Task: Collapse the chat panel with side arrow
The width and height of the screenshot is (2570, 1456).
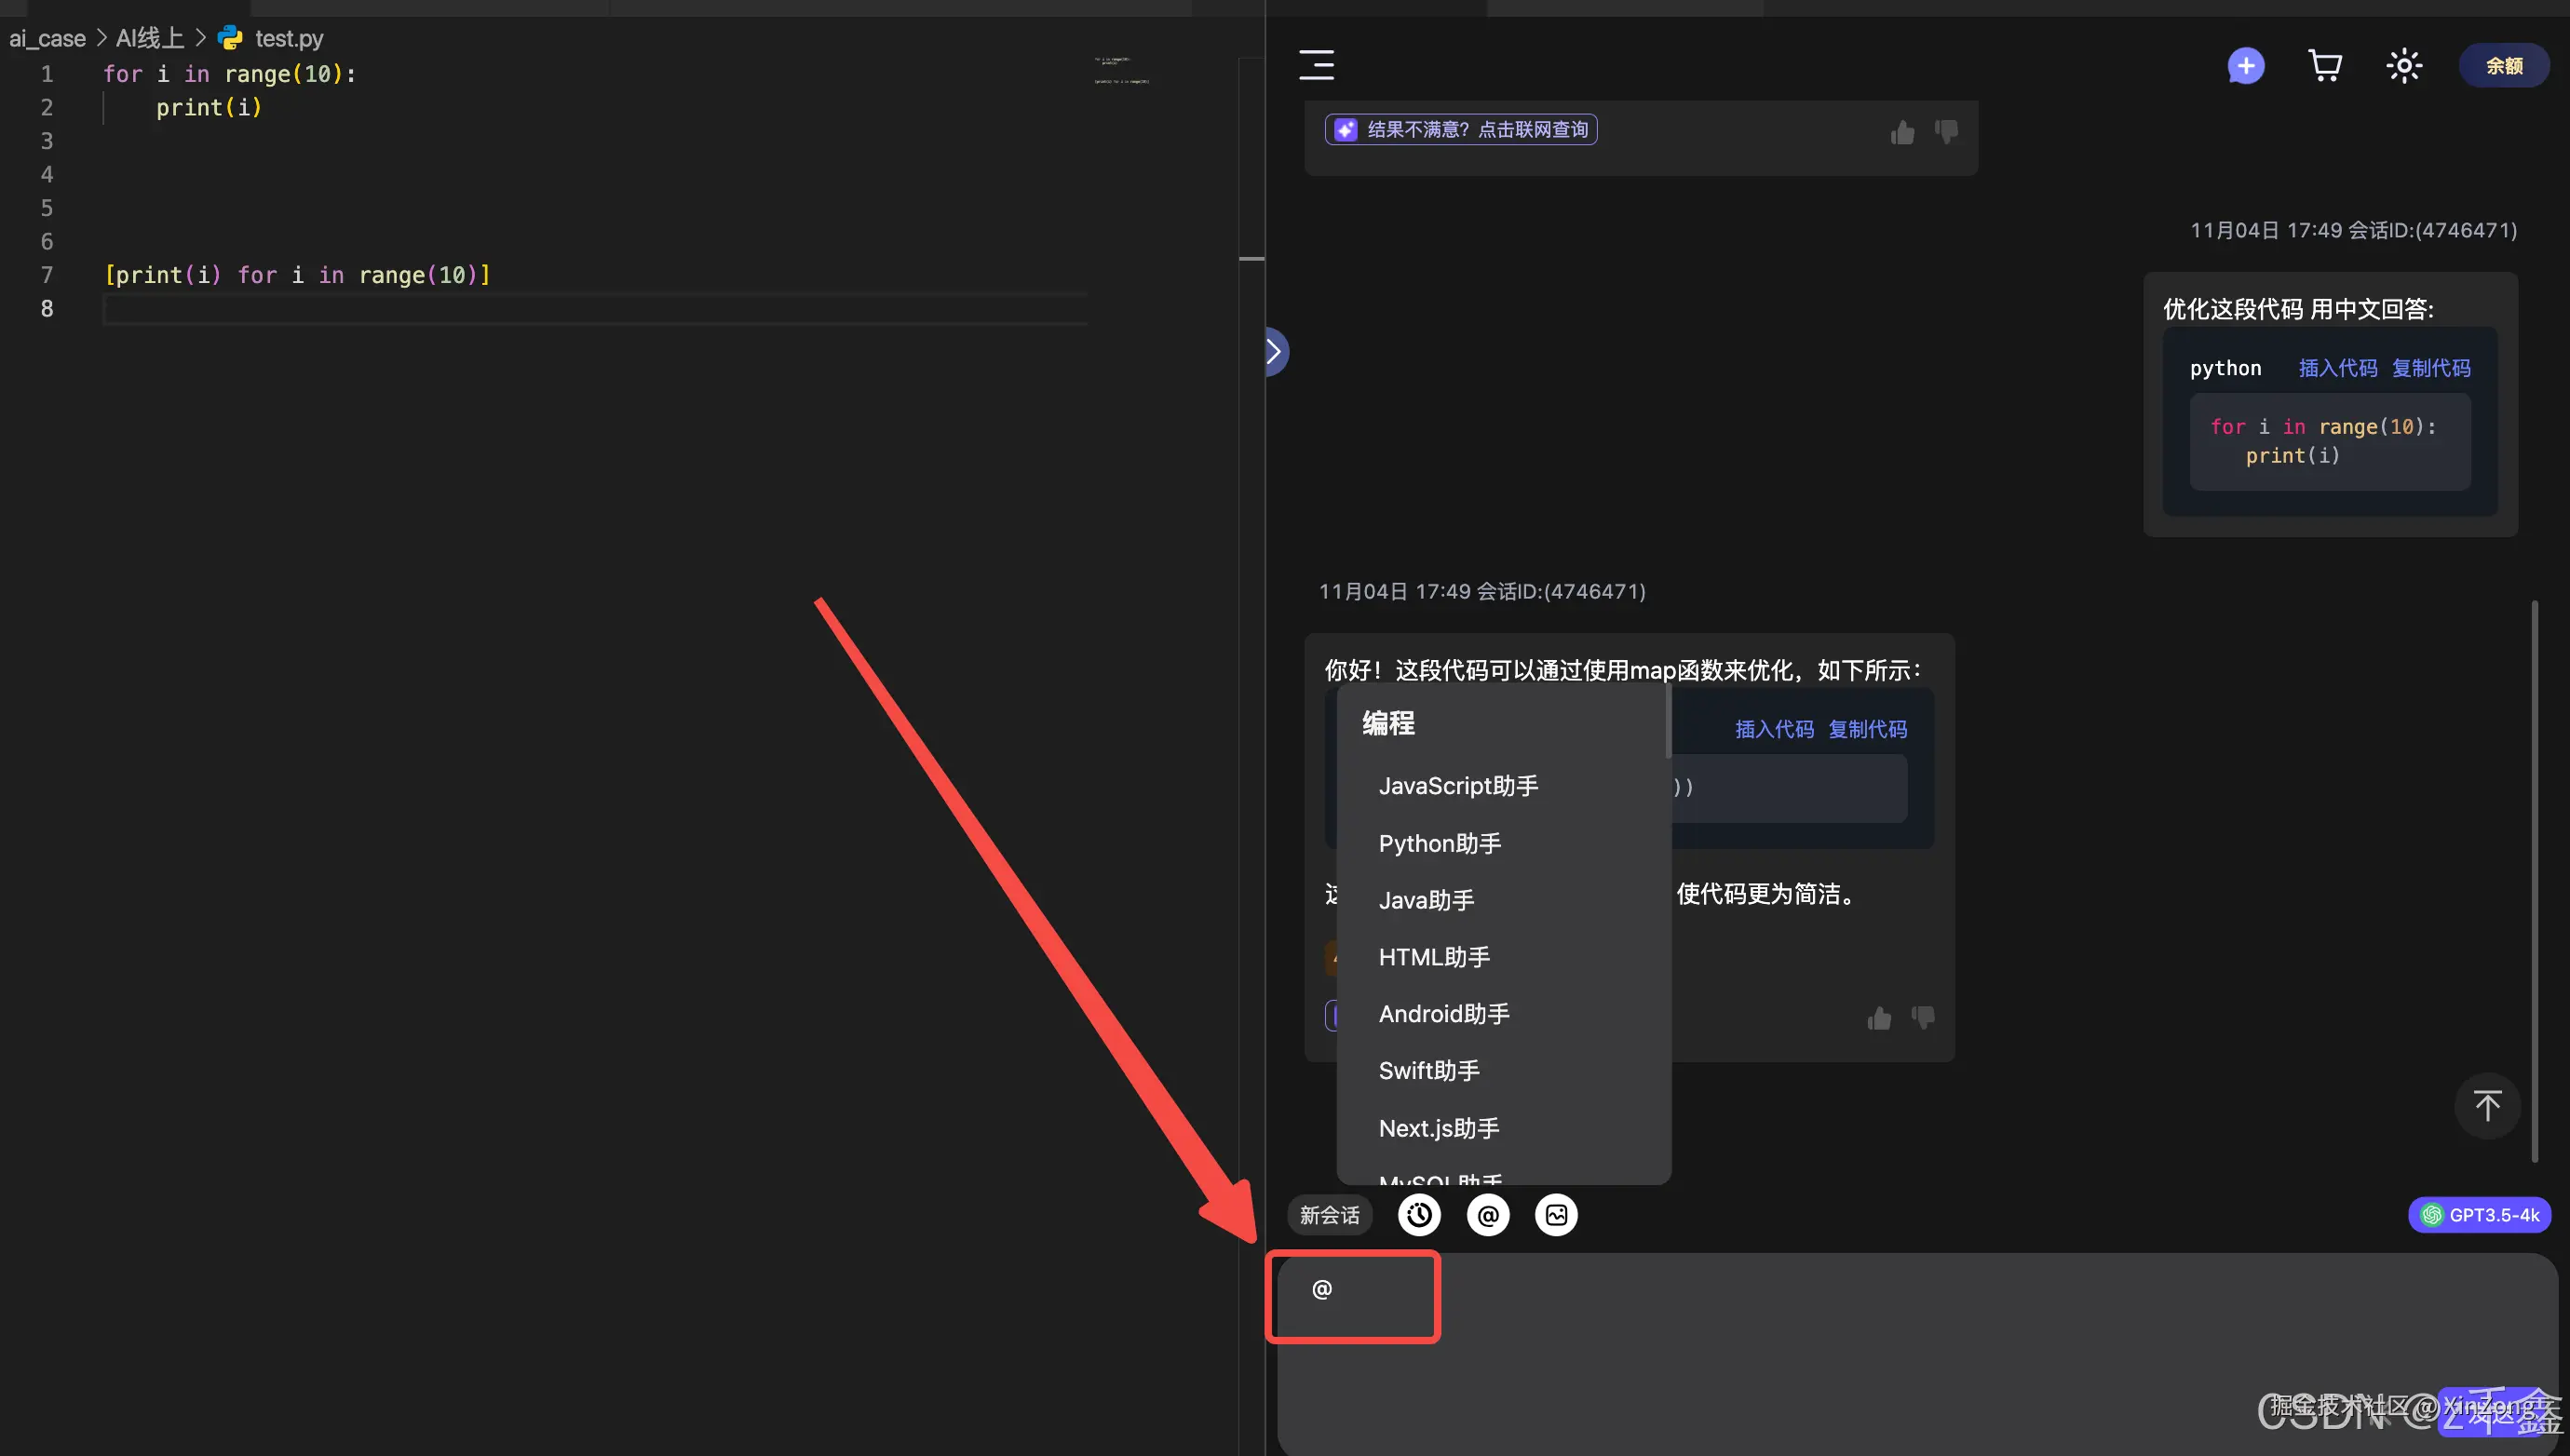Action: (1274, 351)
